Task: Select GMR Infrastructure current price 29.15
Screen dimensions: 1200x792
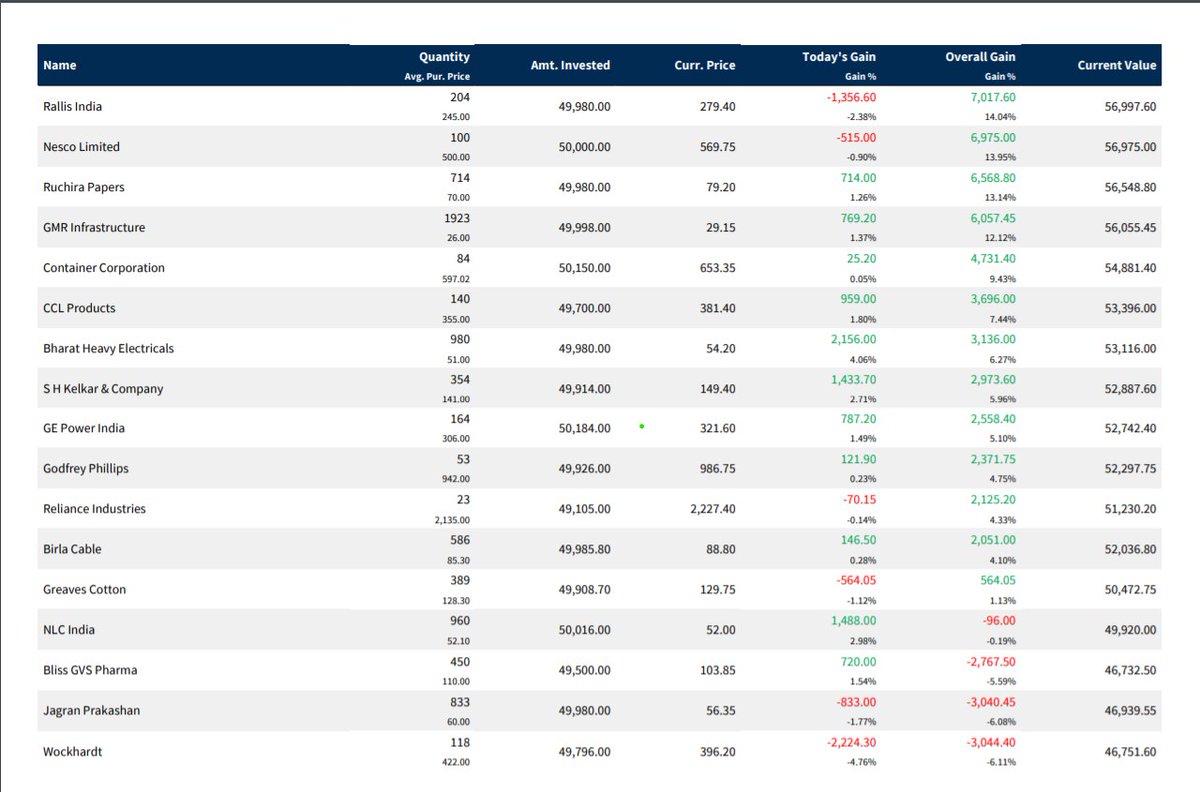Action: (719, 227)
